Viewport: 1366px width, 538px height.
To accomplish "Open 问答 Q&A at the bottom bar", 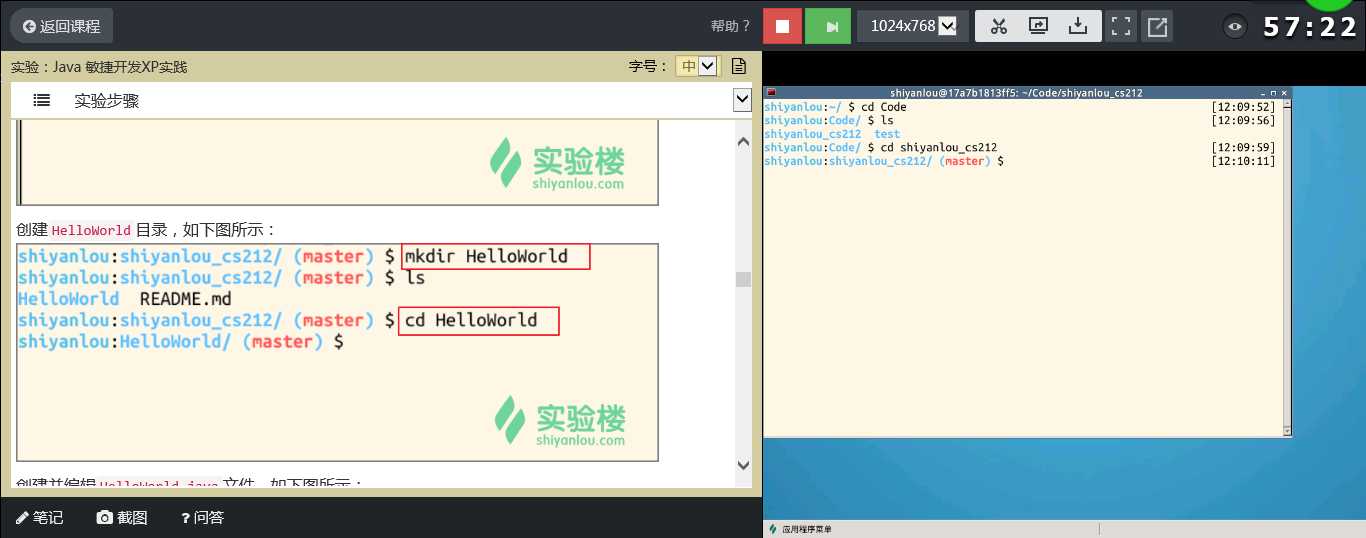I will [x=202, y=517].
